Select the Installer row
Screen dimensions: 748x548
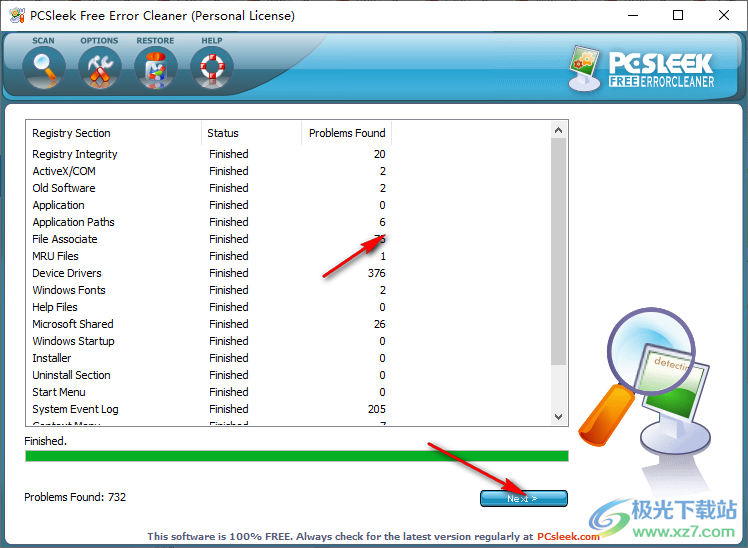[209, 358]
